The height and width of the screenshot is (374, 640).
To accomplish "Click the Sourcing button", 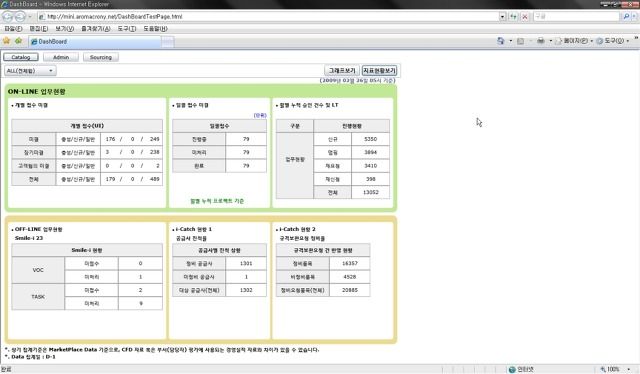I will pos(101,57).
